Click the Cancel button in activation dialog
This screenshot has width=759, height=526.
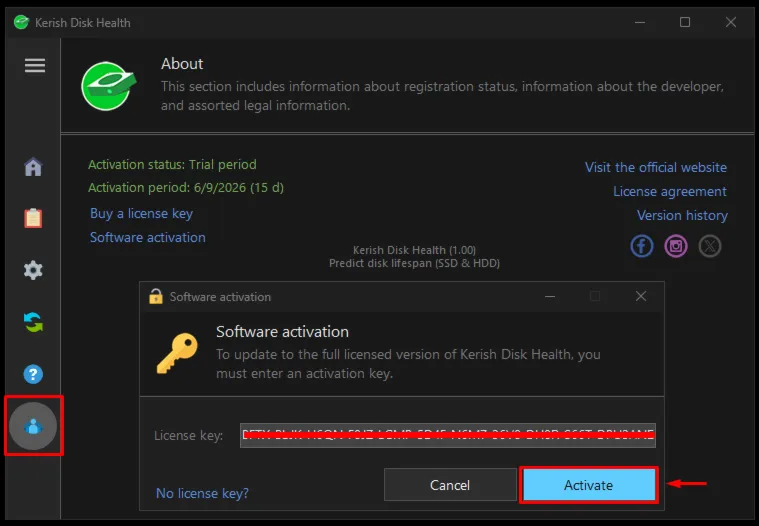tap(450, 485)
